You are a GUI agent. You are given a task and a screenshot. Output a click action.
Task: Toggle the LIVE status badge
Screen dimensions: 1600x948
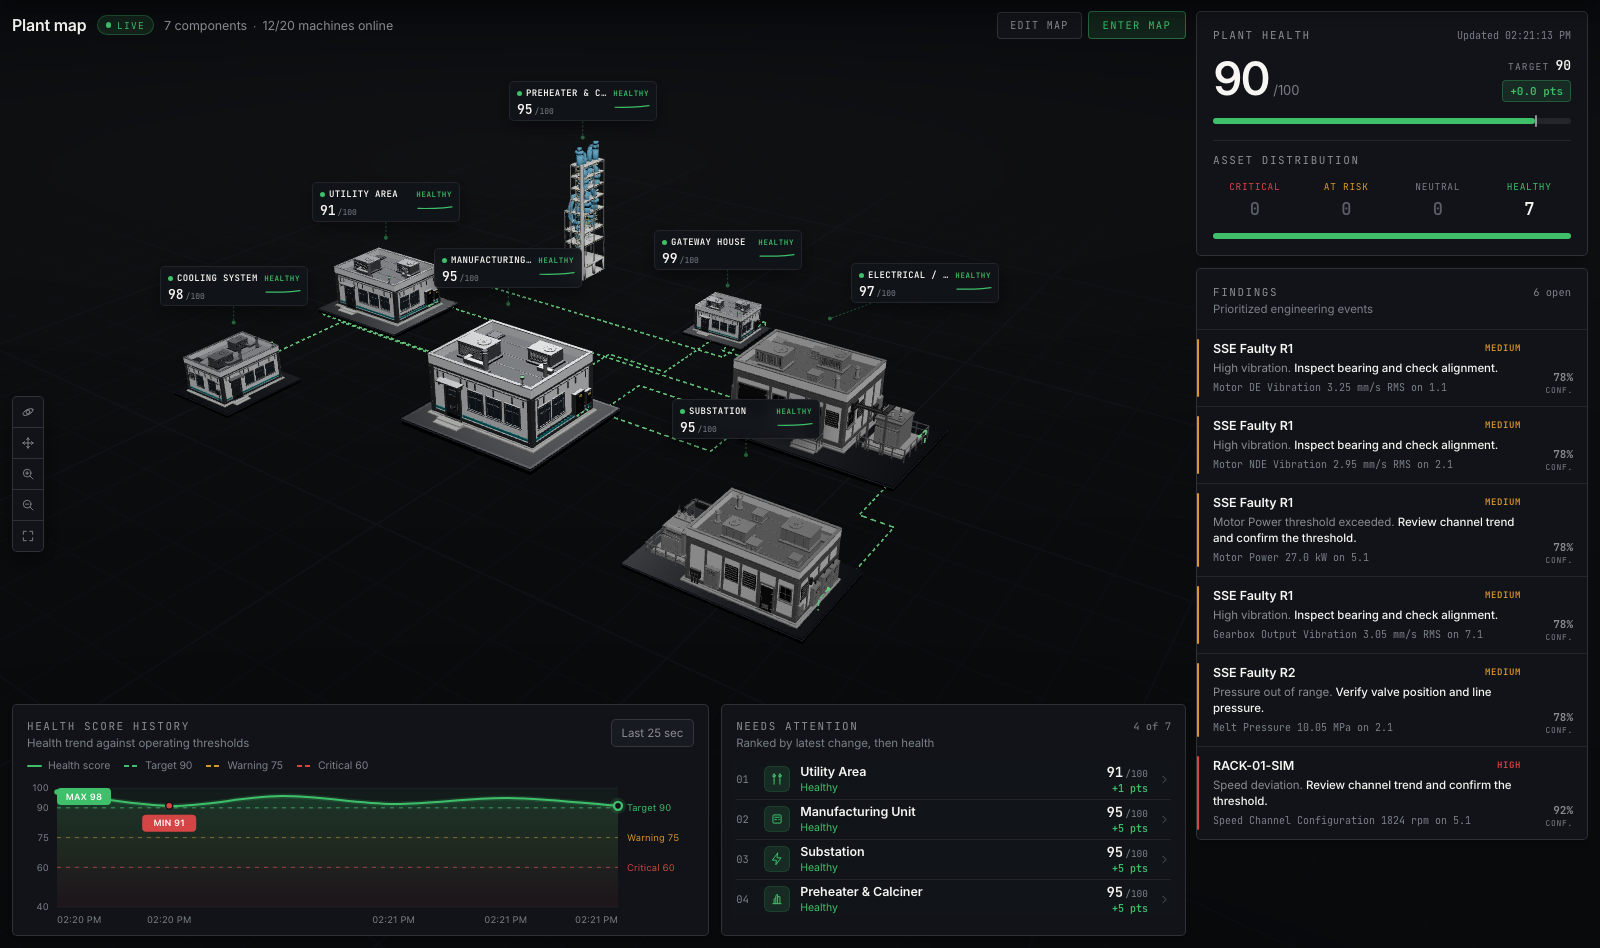click(x=125, y=25)
